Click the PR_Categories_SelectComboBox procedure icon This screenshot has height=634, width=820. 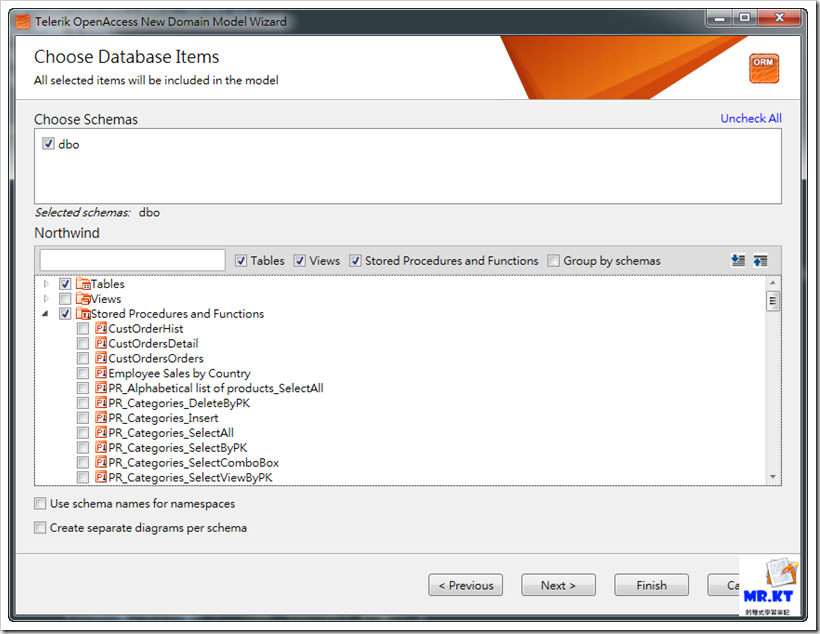[x=101, y=462]
